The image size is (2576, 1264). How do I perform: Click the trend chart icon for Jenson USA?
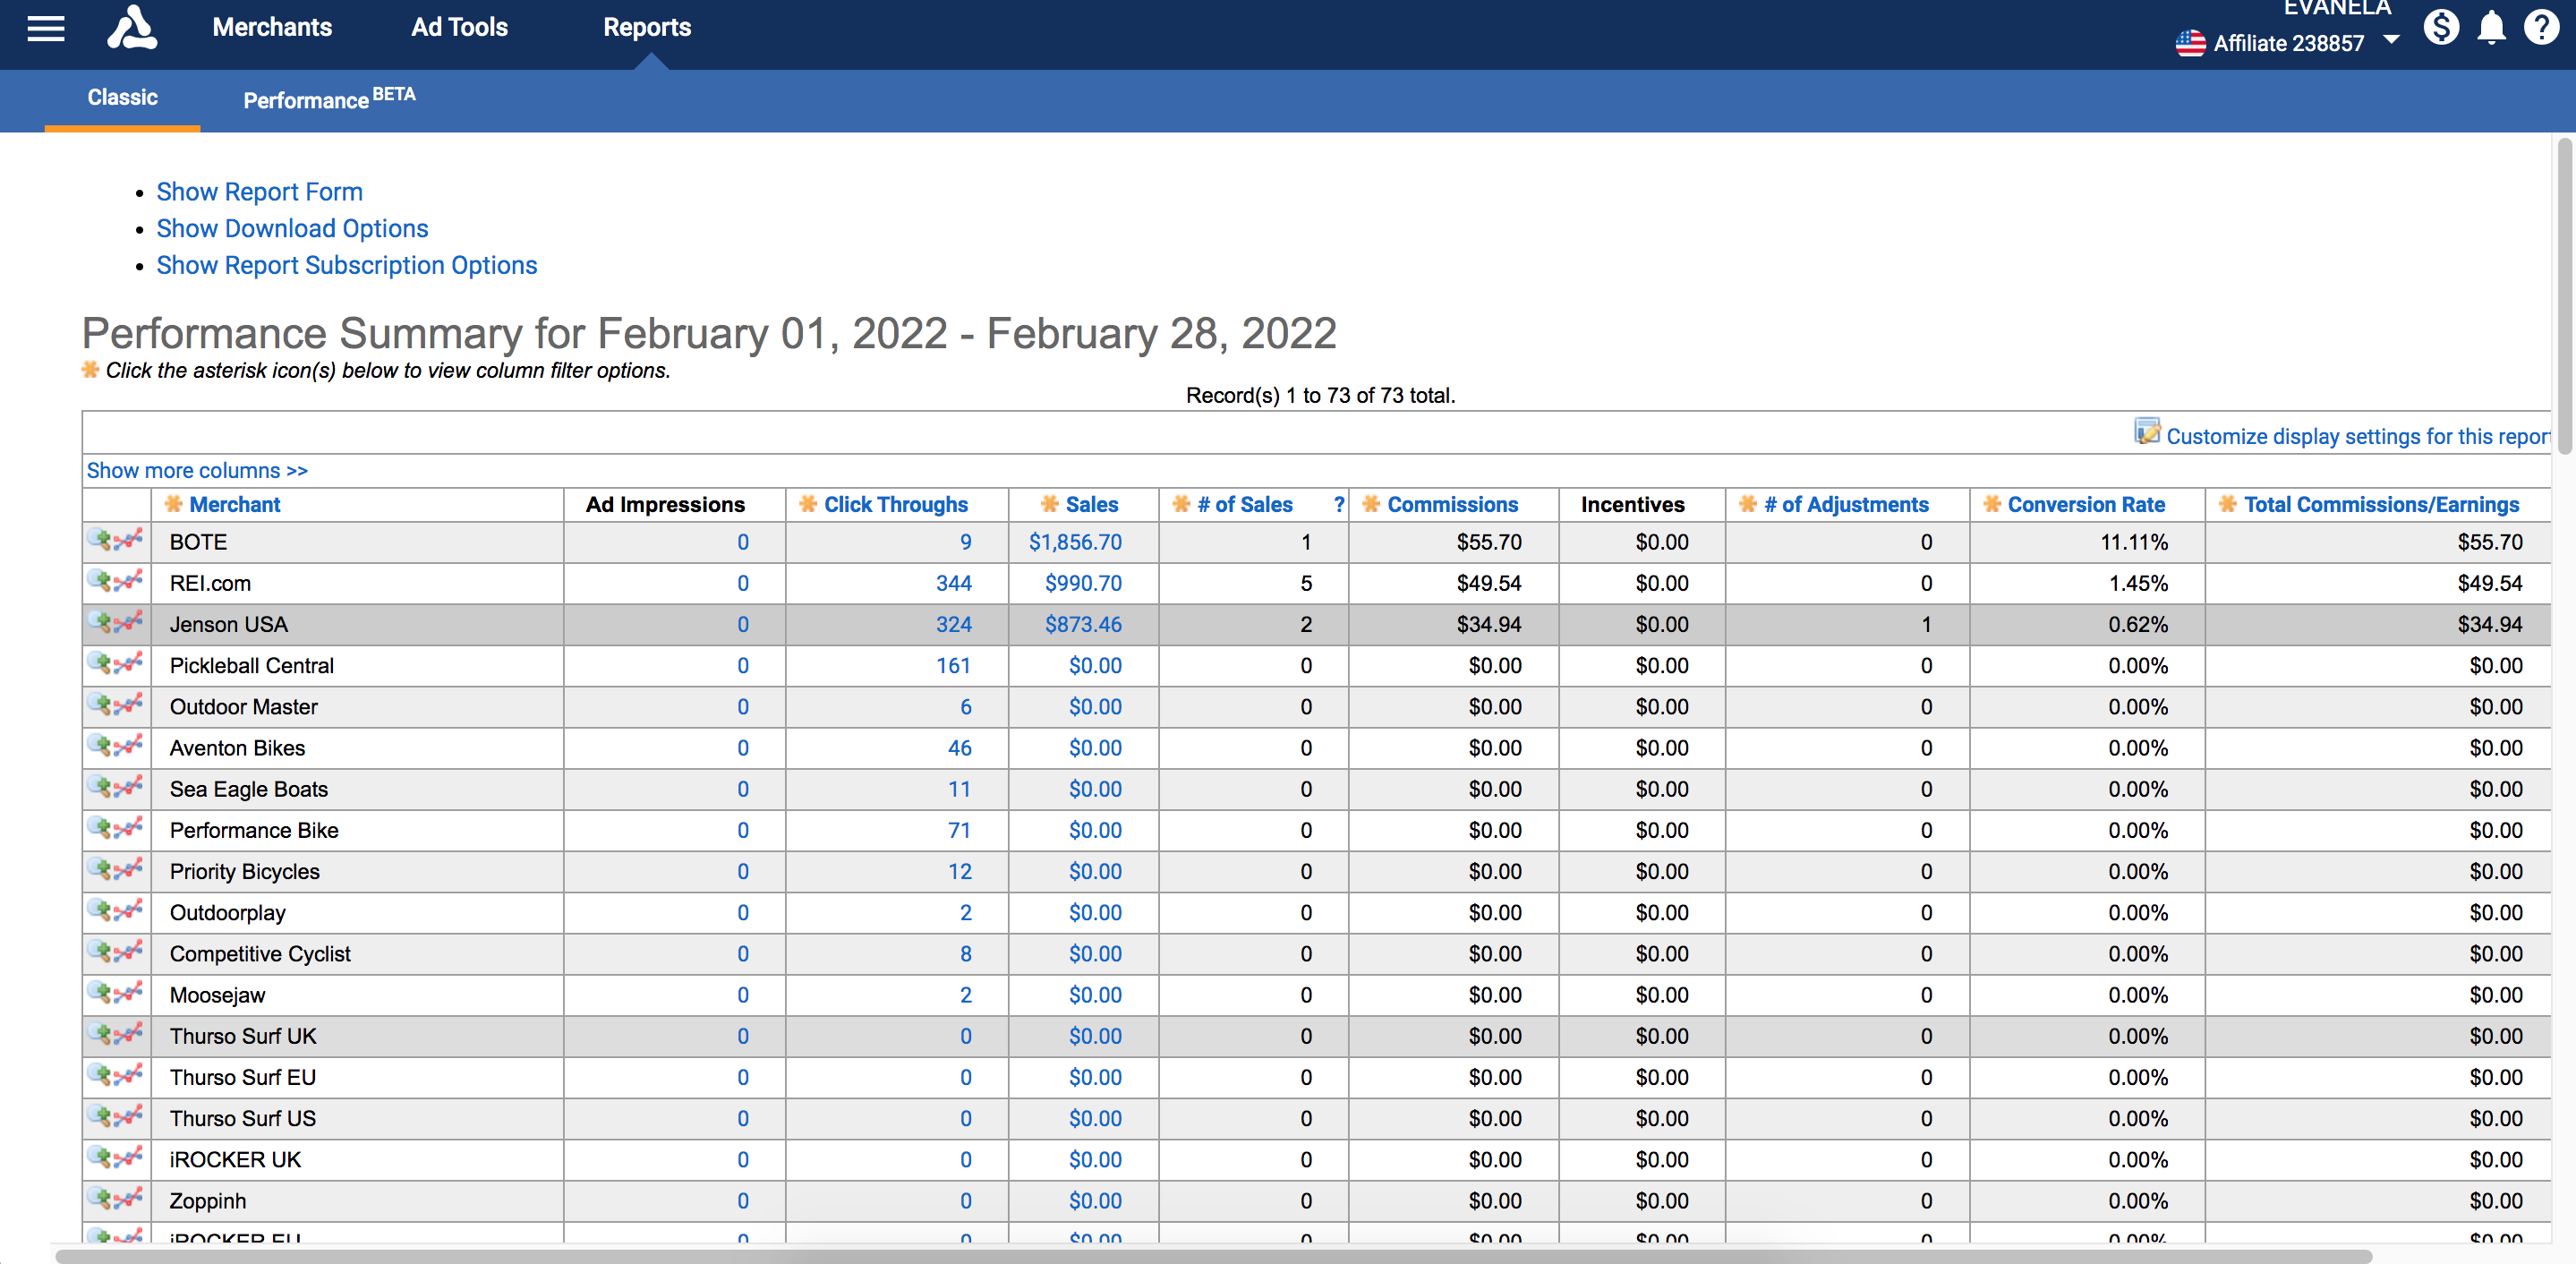pos(129,622)
